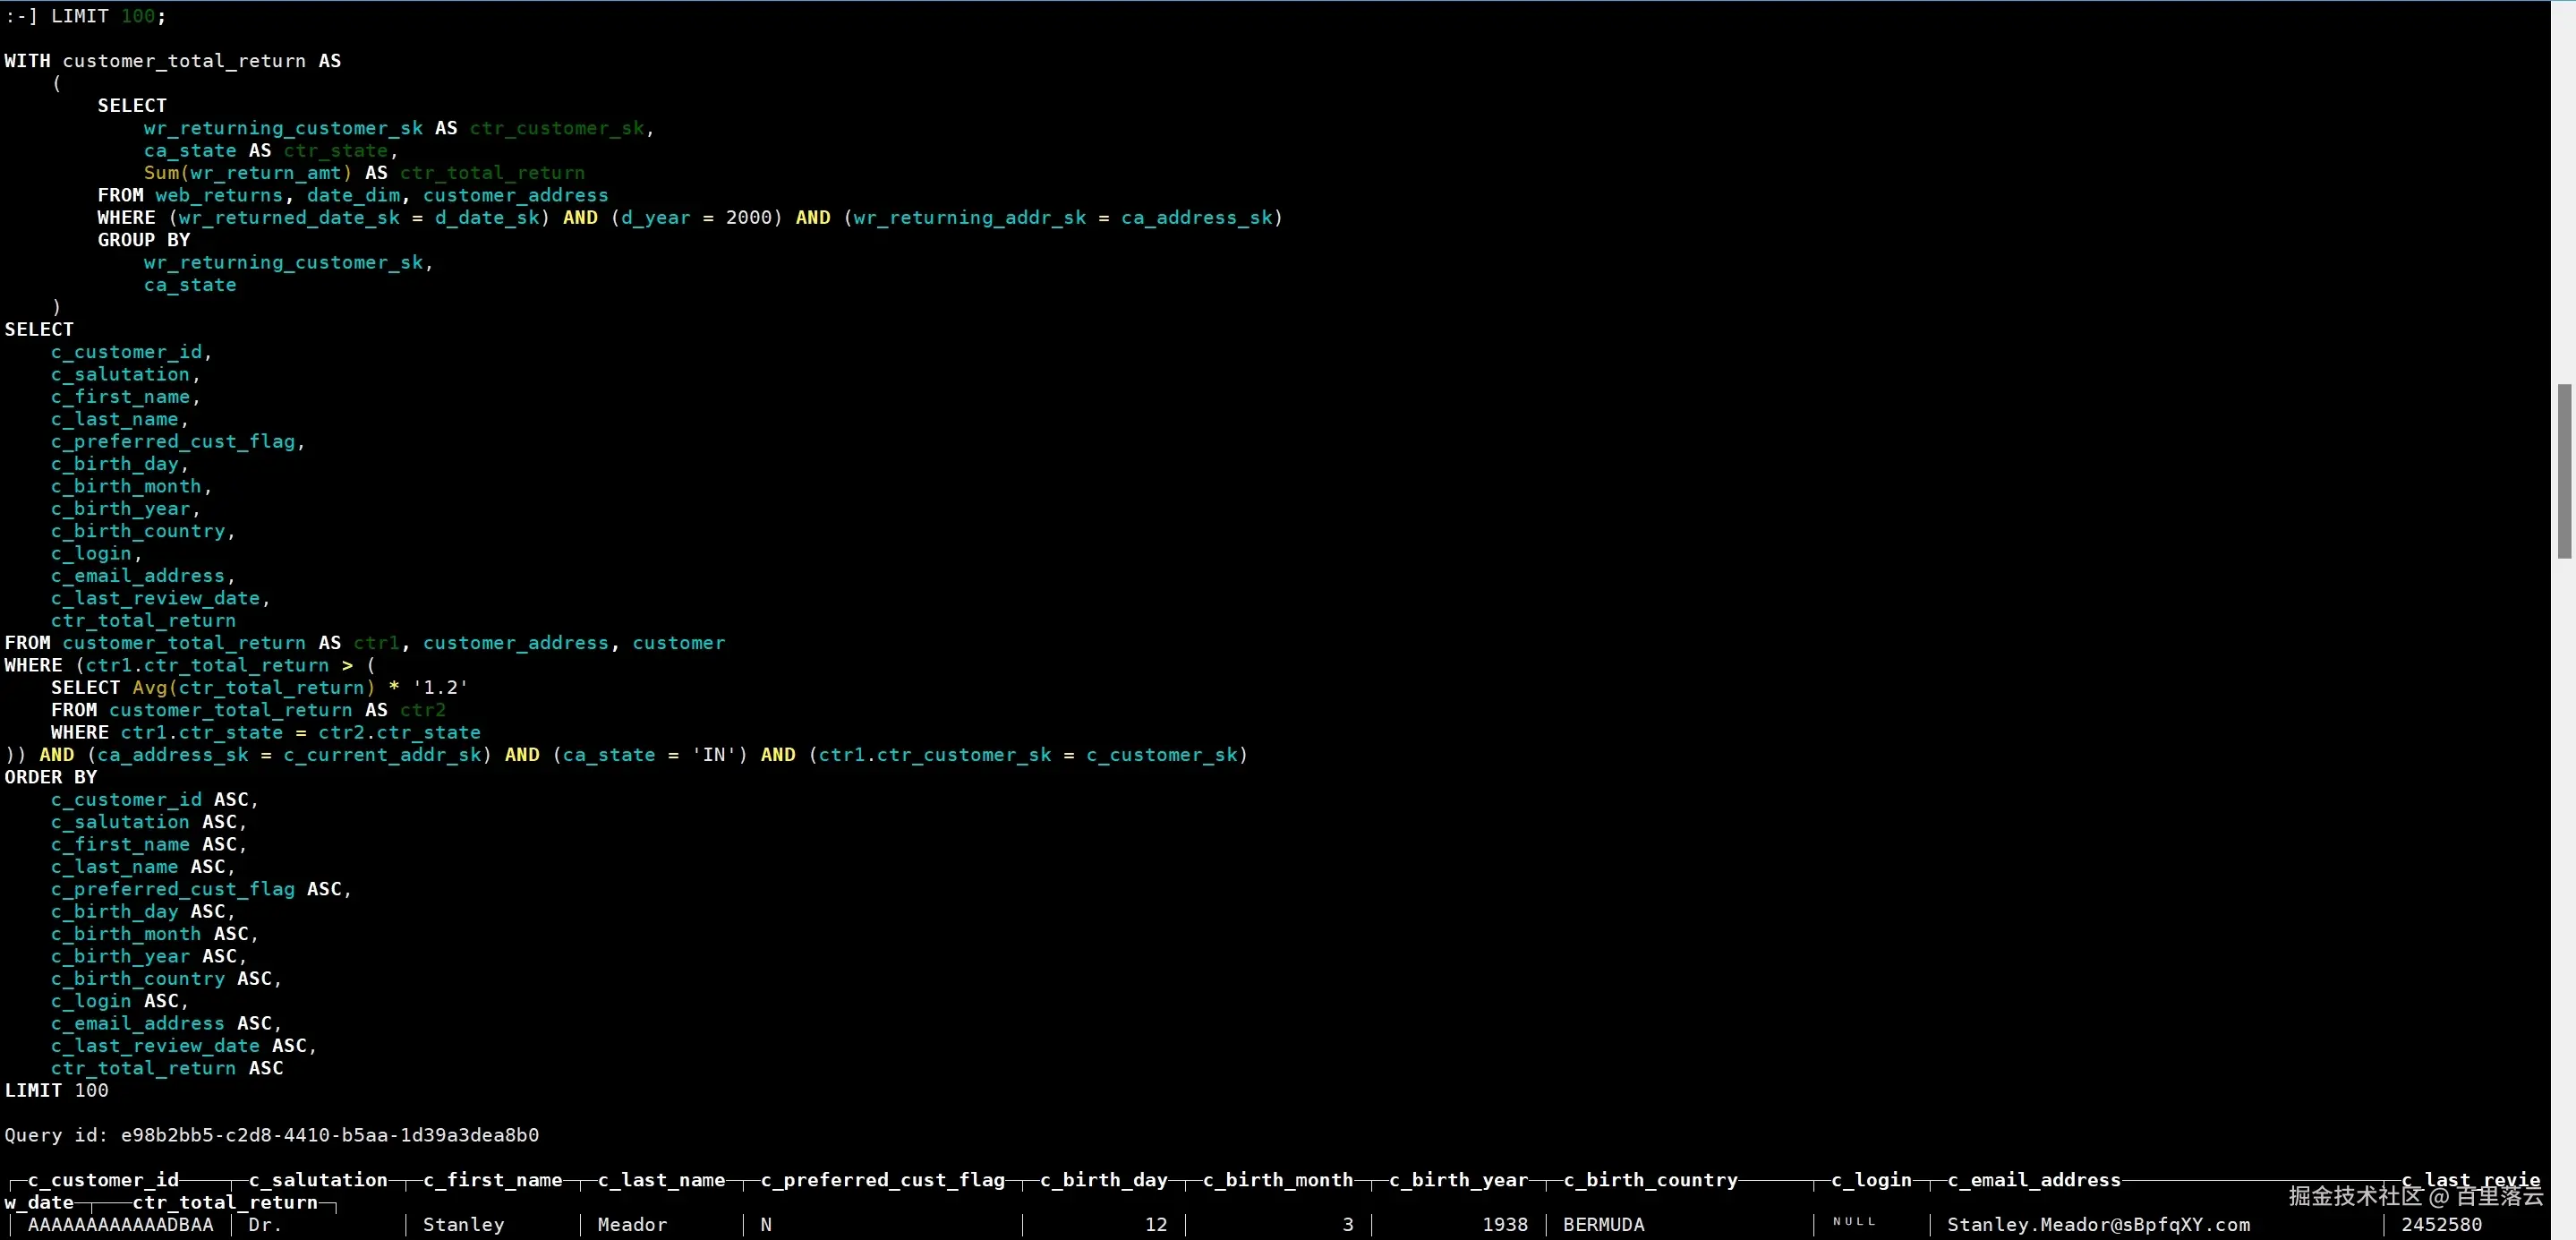The width and height of the screenshot is (2576, 1240).
Task: Click the ORDER BY keyword
Action: [50, 777]
